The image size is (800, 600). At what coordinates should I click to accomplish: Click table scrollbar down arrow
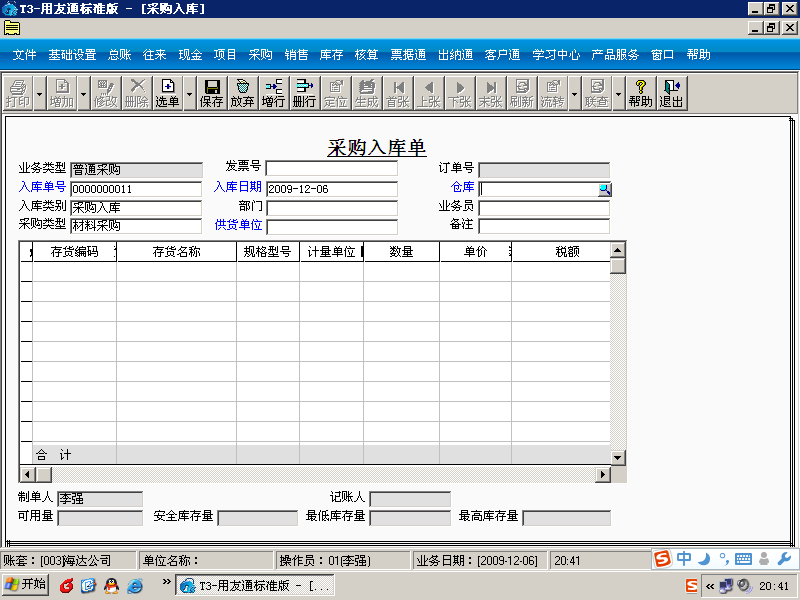[x=617, y=457]
